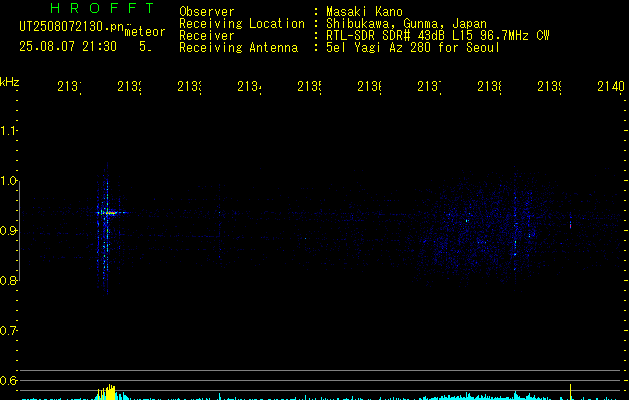Click the 0.9 frequency axis label
The width and height of the screenshot is (629, 400).
click(x=8, y=231)
